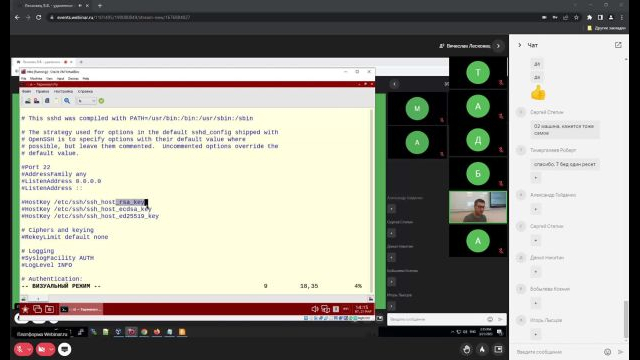Select participant tile with letter Б
This screenshot has height=360, width=640.
click(478, 174)
